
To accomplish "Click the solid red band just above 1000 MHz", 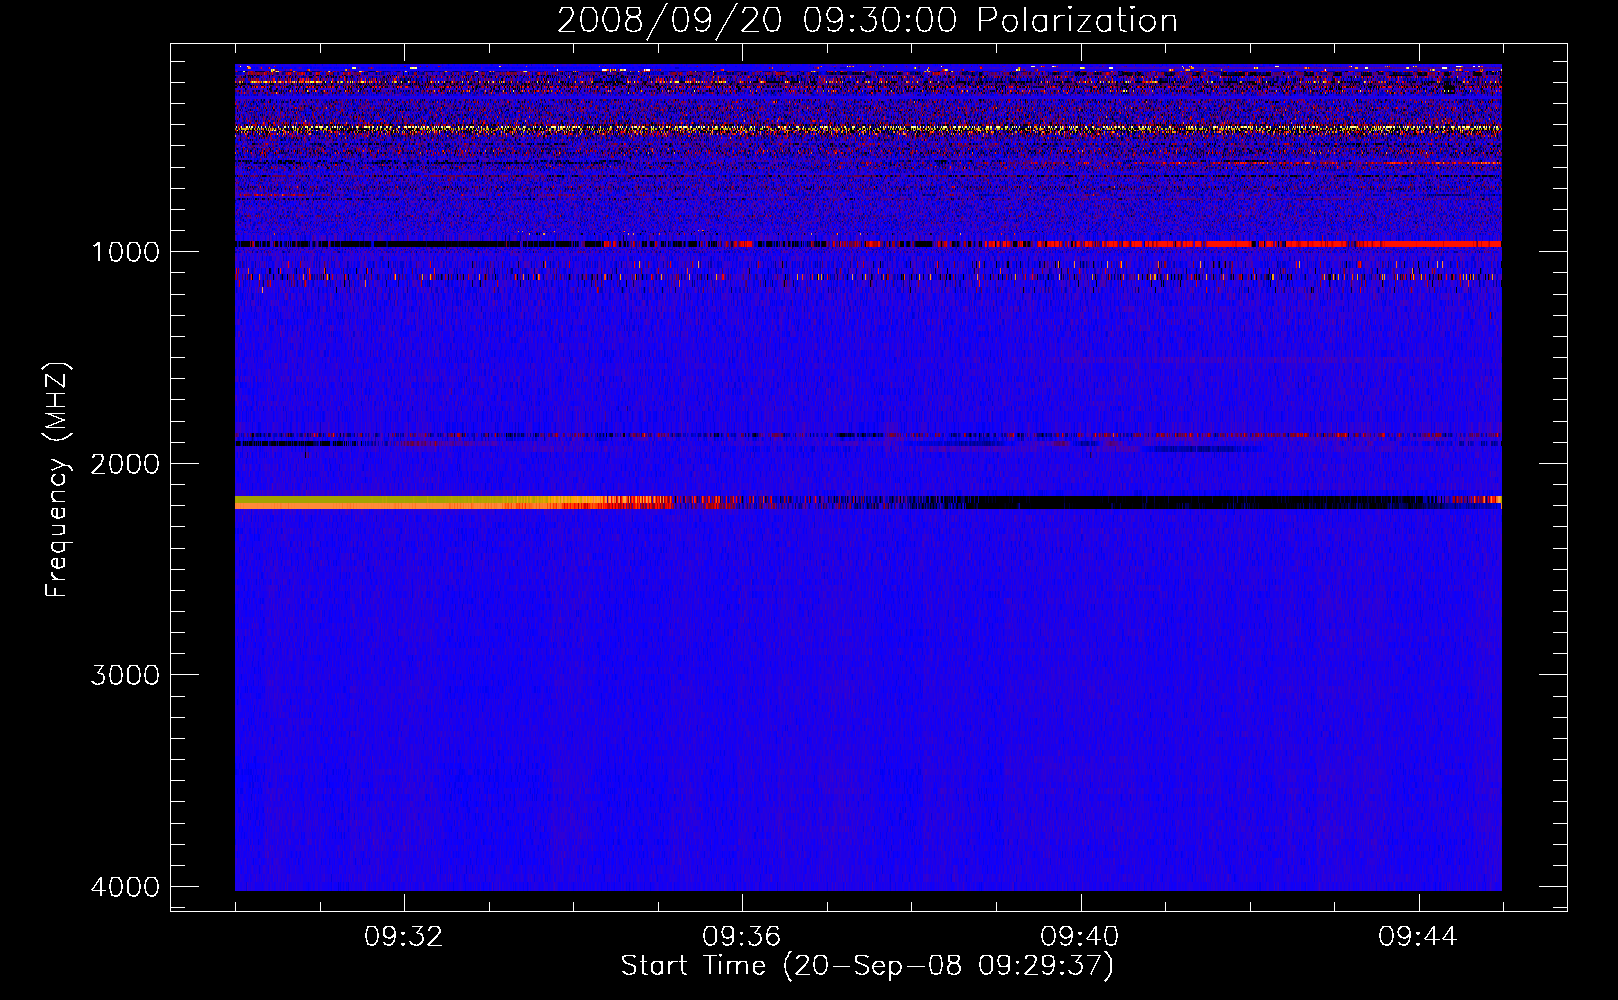I will tap(1400, 243).
